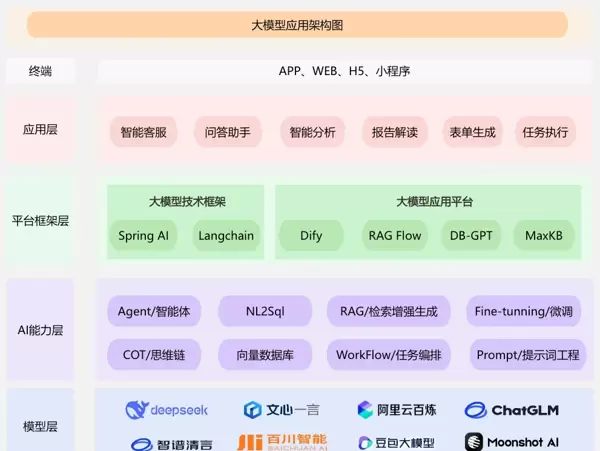Select the 文心一言 model logo
Viewport: 600px width, 451px height.
pos(254,410)
